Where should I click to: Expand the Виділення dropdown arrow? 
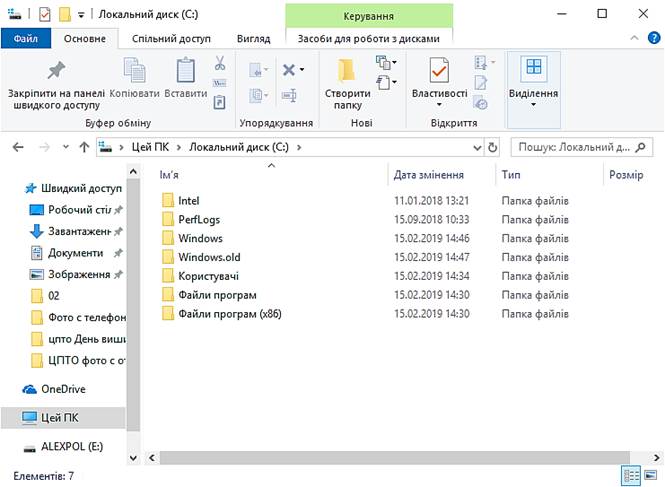pyautogui.click(x=534, y=105)
